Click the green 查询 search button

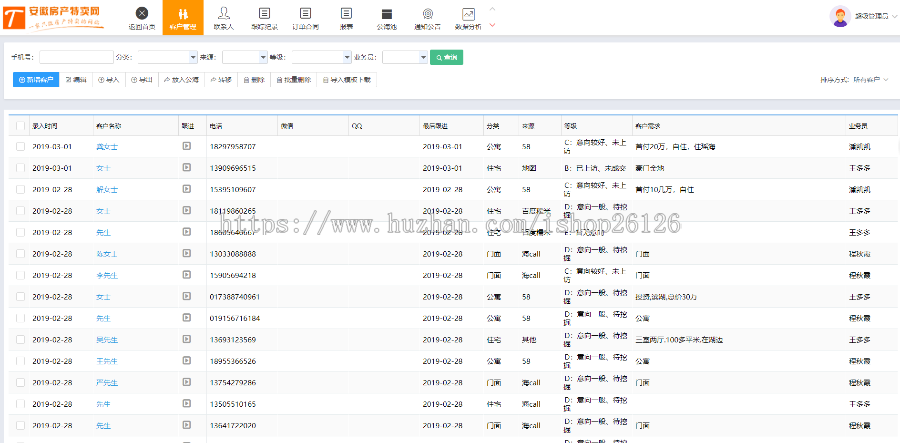click(447, 57)
